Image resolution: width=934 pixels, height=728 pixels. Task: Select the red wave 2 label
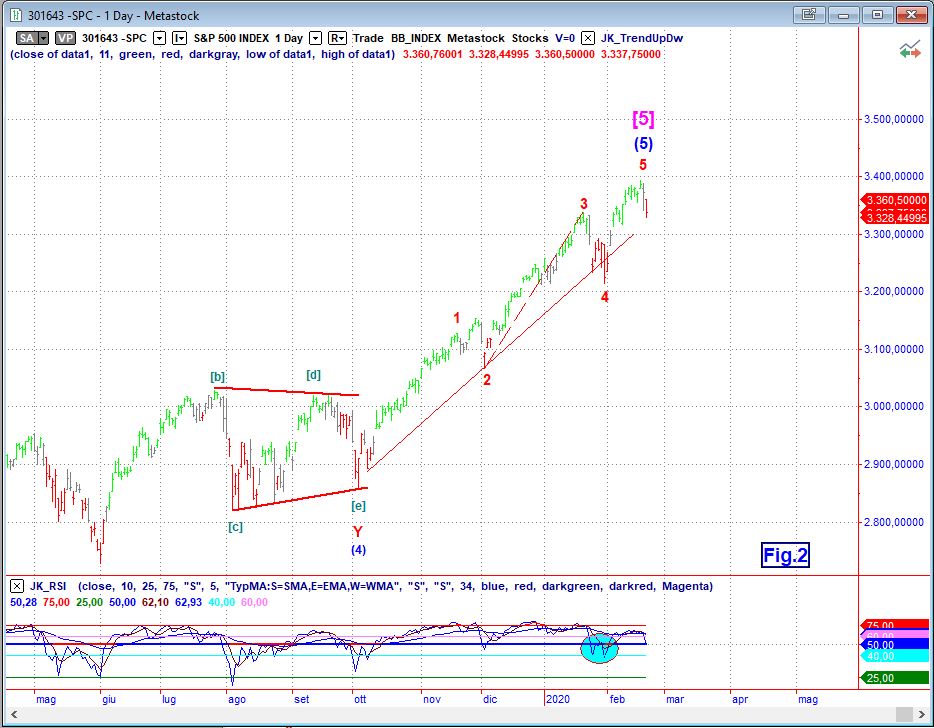coord(487,380)
